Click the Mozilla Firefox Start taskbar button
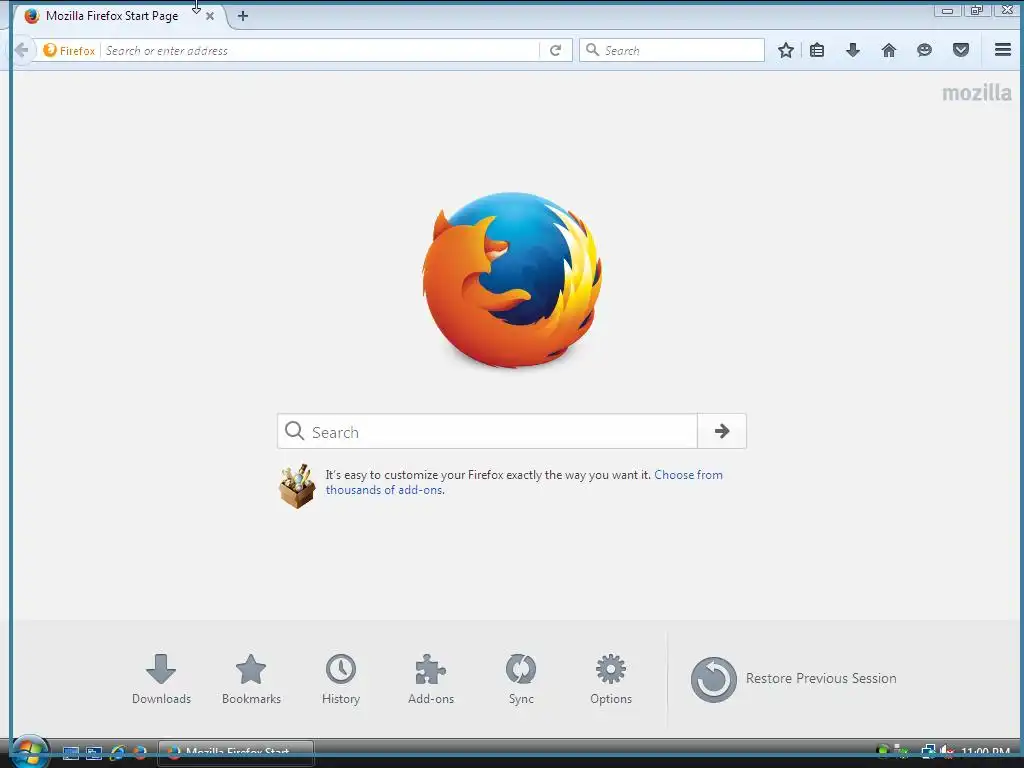 pos(236,752)
